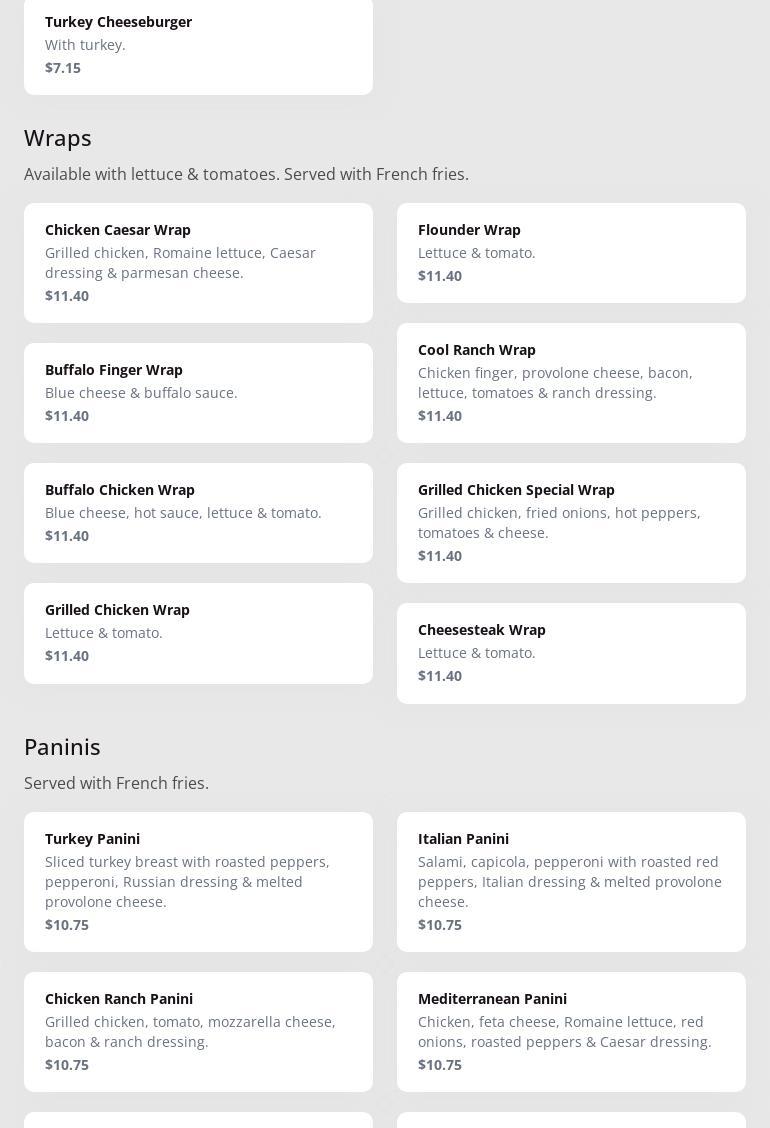
Task: Choose the Cheesesteak Wrap card
Action: 571,653
